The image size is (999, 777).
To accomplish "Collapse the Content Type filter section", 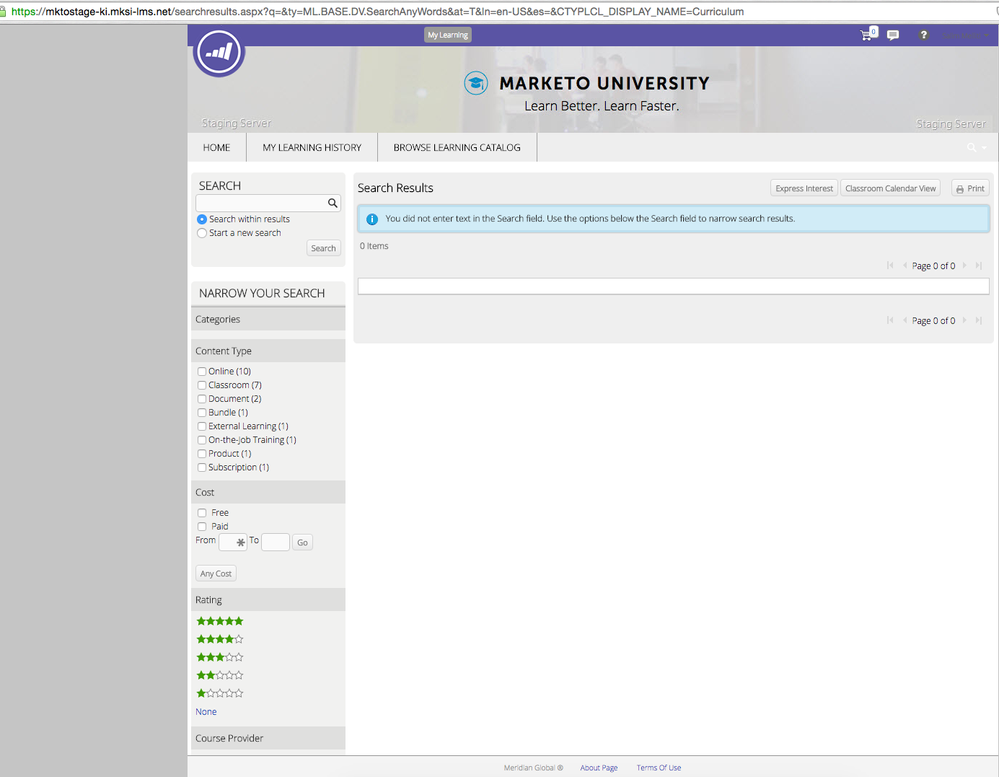I will pos(268,351).
